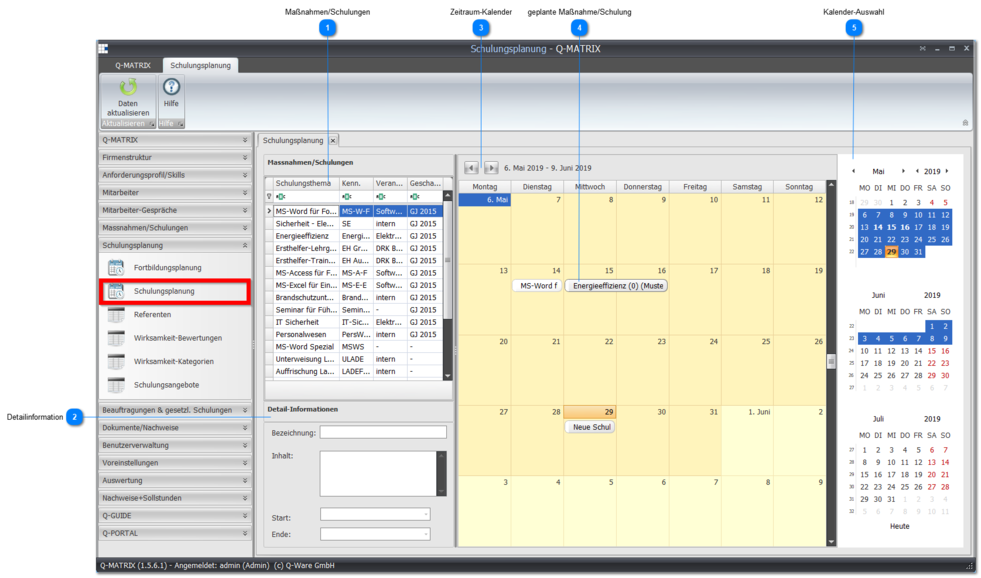This screenshot has width=981, height=578.
Task: Open Wirksamkeit-Kategorien in the sidebar
Action: (x=173, y=362)
